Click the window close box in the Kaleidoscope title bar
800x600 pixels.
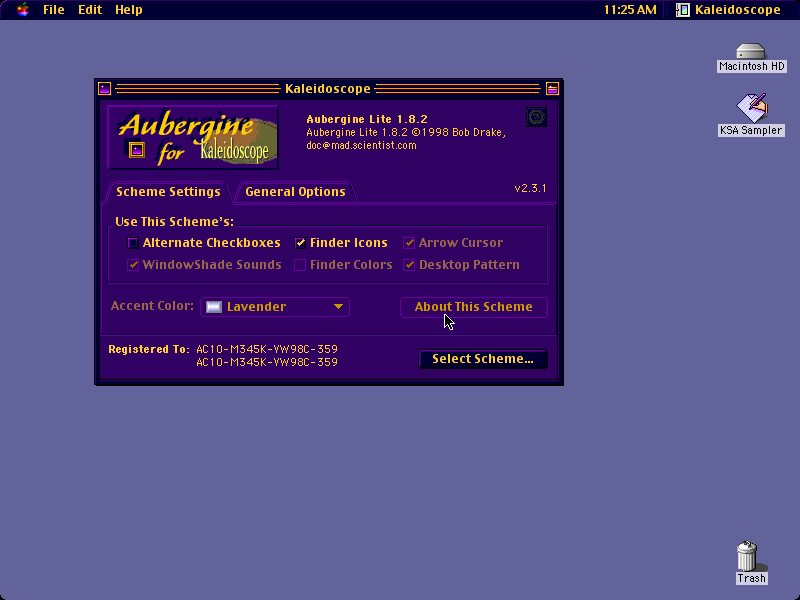click(105, 89)
